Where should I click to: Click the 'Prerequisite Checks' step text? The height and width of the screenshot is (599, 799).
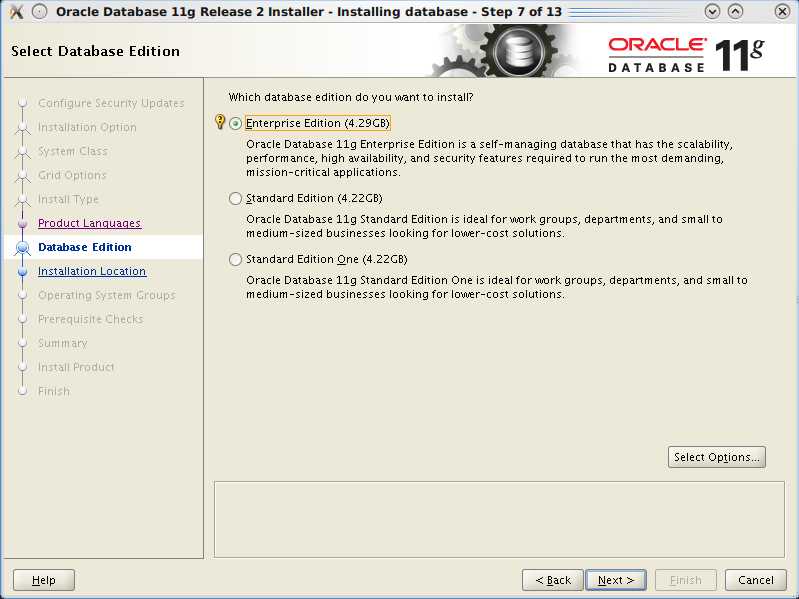pos(91,319)
